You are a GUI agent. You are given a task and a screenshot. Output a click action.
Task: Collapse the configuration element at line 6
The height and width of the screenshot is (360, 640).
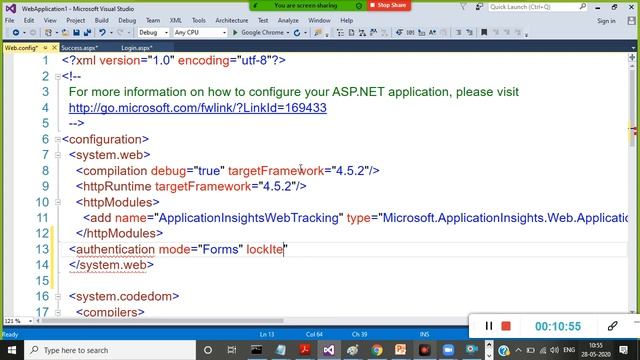tap(58, 140)
